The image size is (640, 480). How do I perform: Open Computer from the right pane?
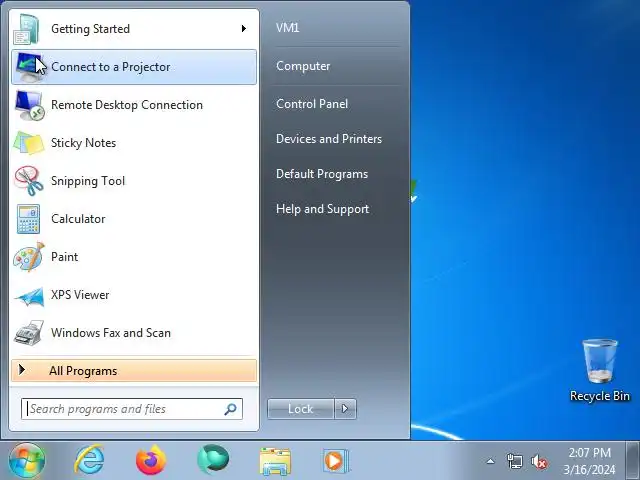303,66
